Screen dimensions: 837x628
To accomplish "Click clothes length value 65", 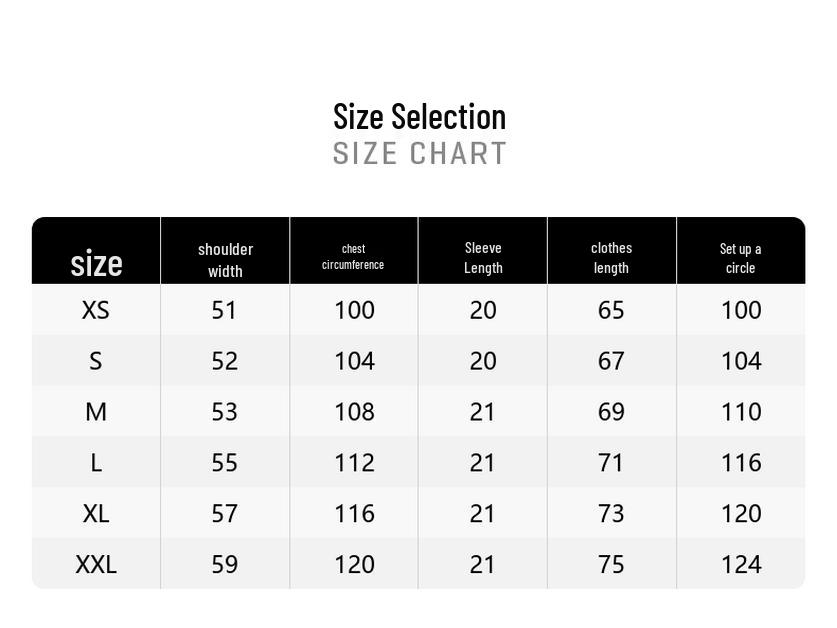I will point(611,310).
